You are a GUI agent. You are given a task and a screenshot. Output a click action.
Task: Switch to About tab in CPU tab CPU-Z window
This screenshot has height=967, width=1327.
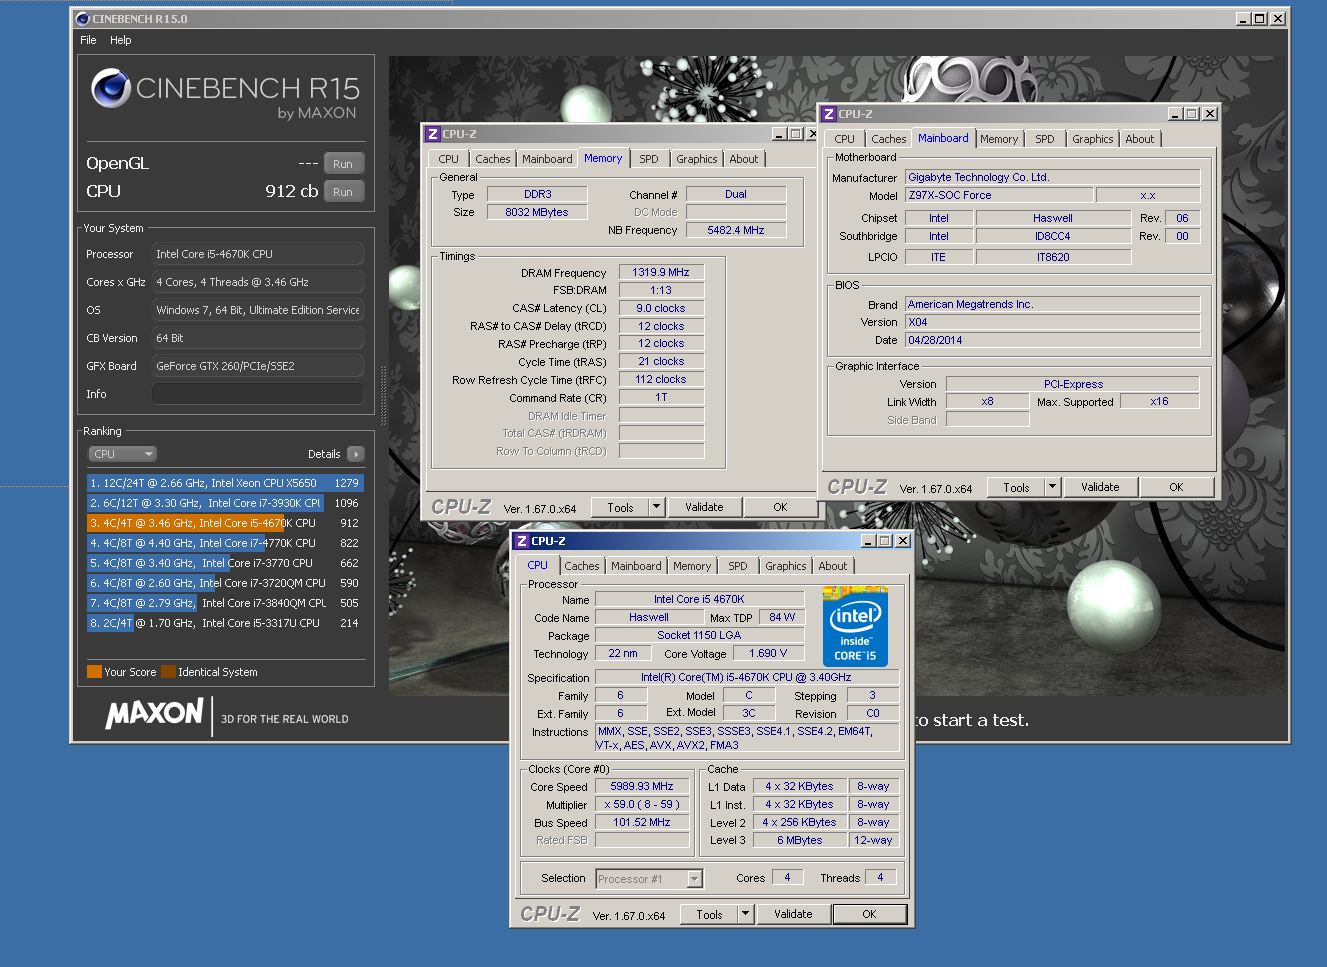tap(832, 566)
